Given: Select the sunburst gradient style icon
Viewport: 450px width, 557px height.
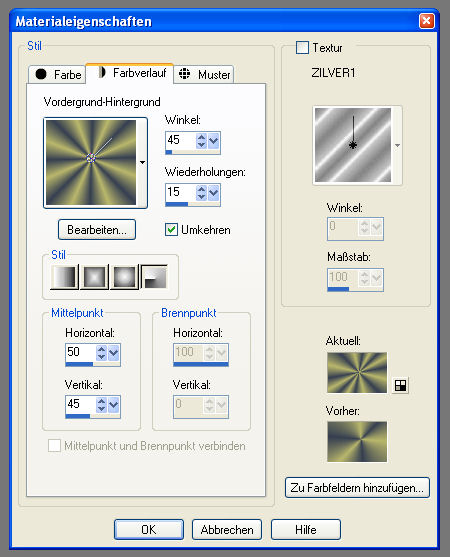Looking at the screenshot, I should click(x=125, y=277).
